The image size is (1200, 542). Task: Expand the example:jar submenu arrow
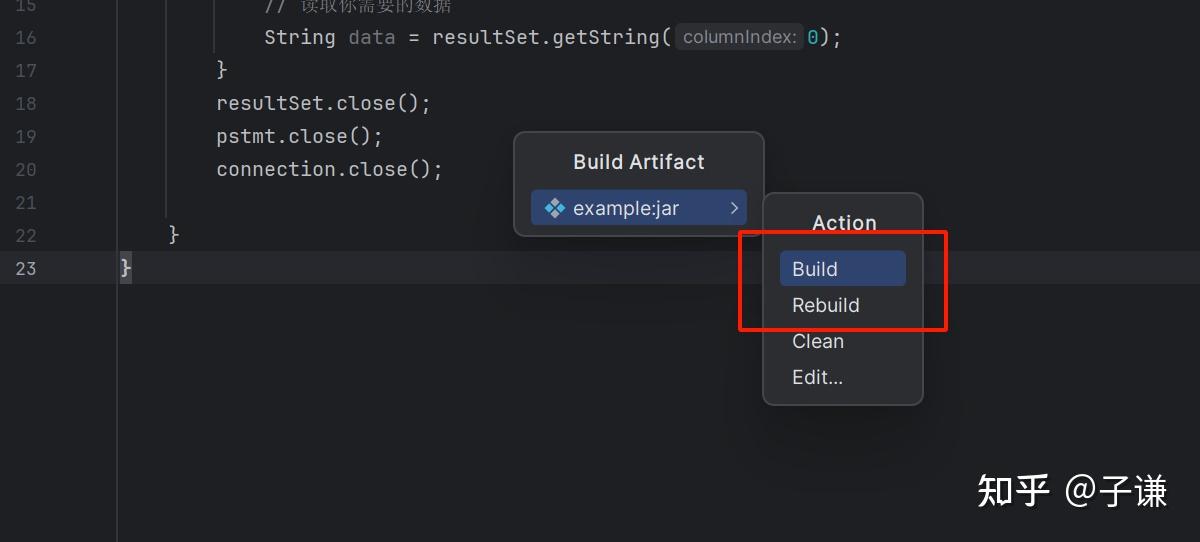(x=734, y=208)
